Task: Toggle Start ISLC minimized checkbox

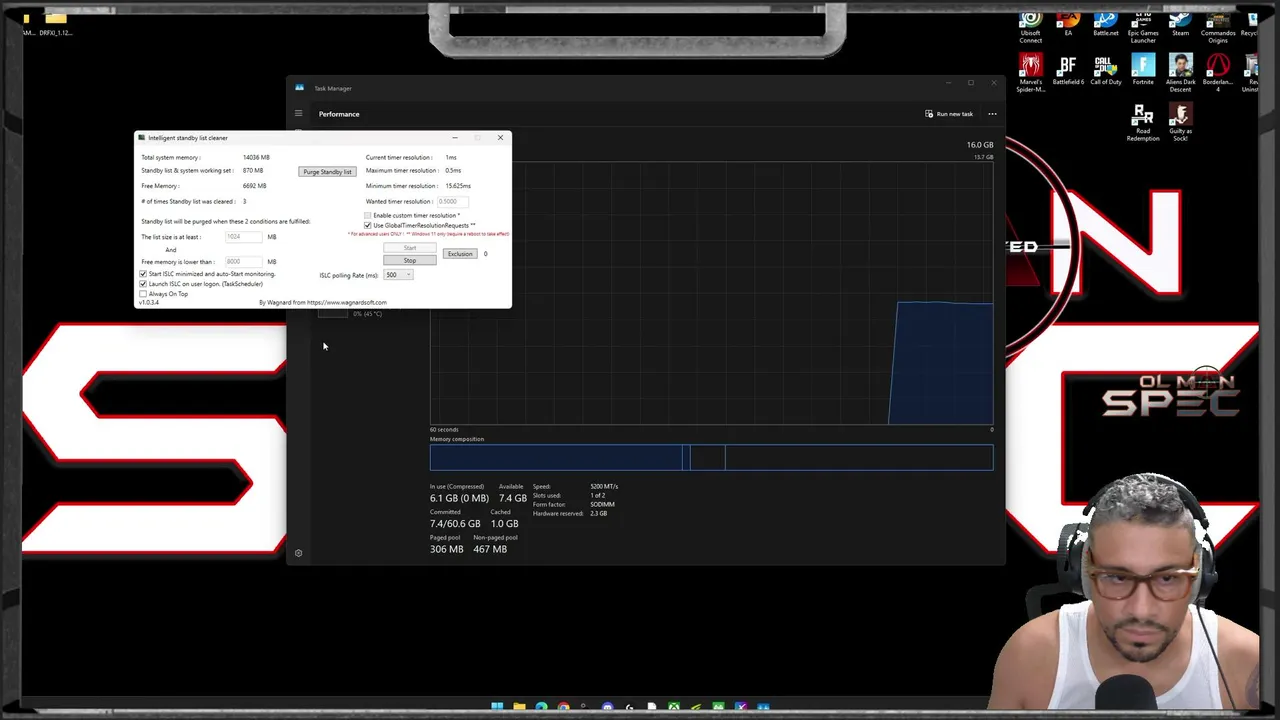Action: [143, 274]
